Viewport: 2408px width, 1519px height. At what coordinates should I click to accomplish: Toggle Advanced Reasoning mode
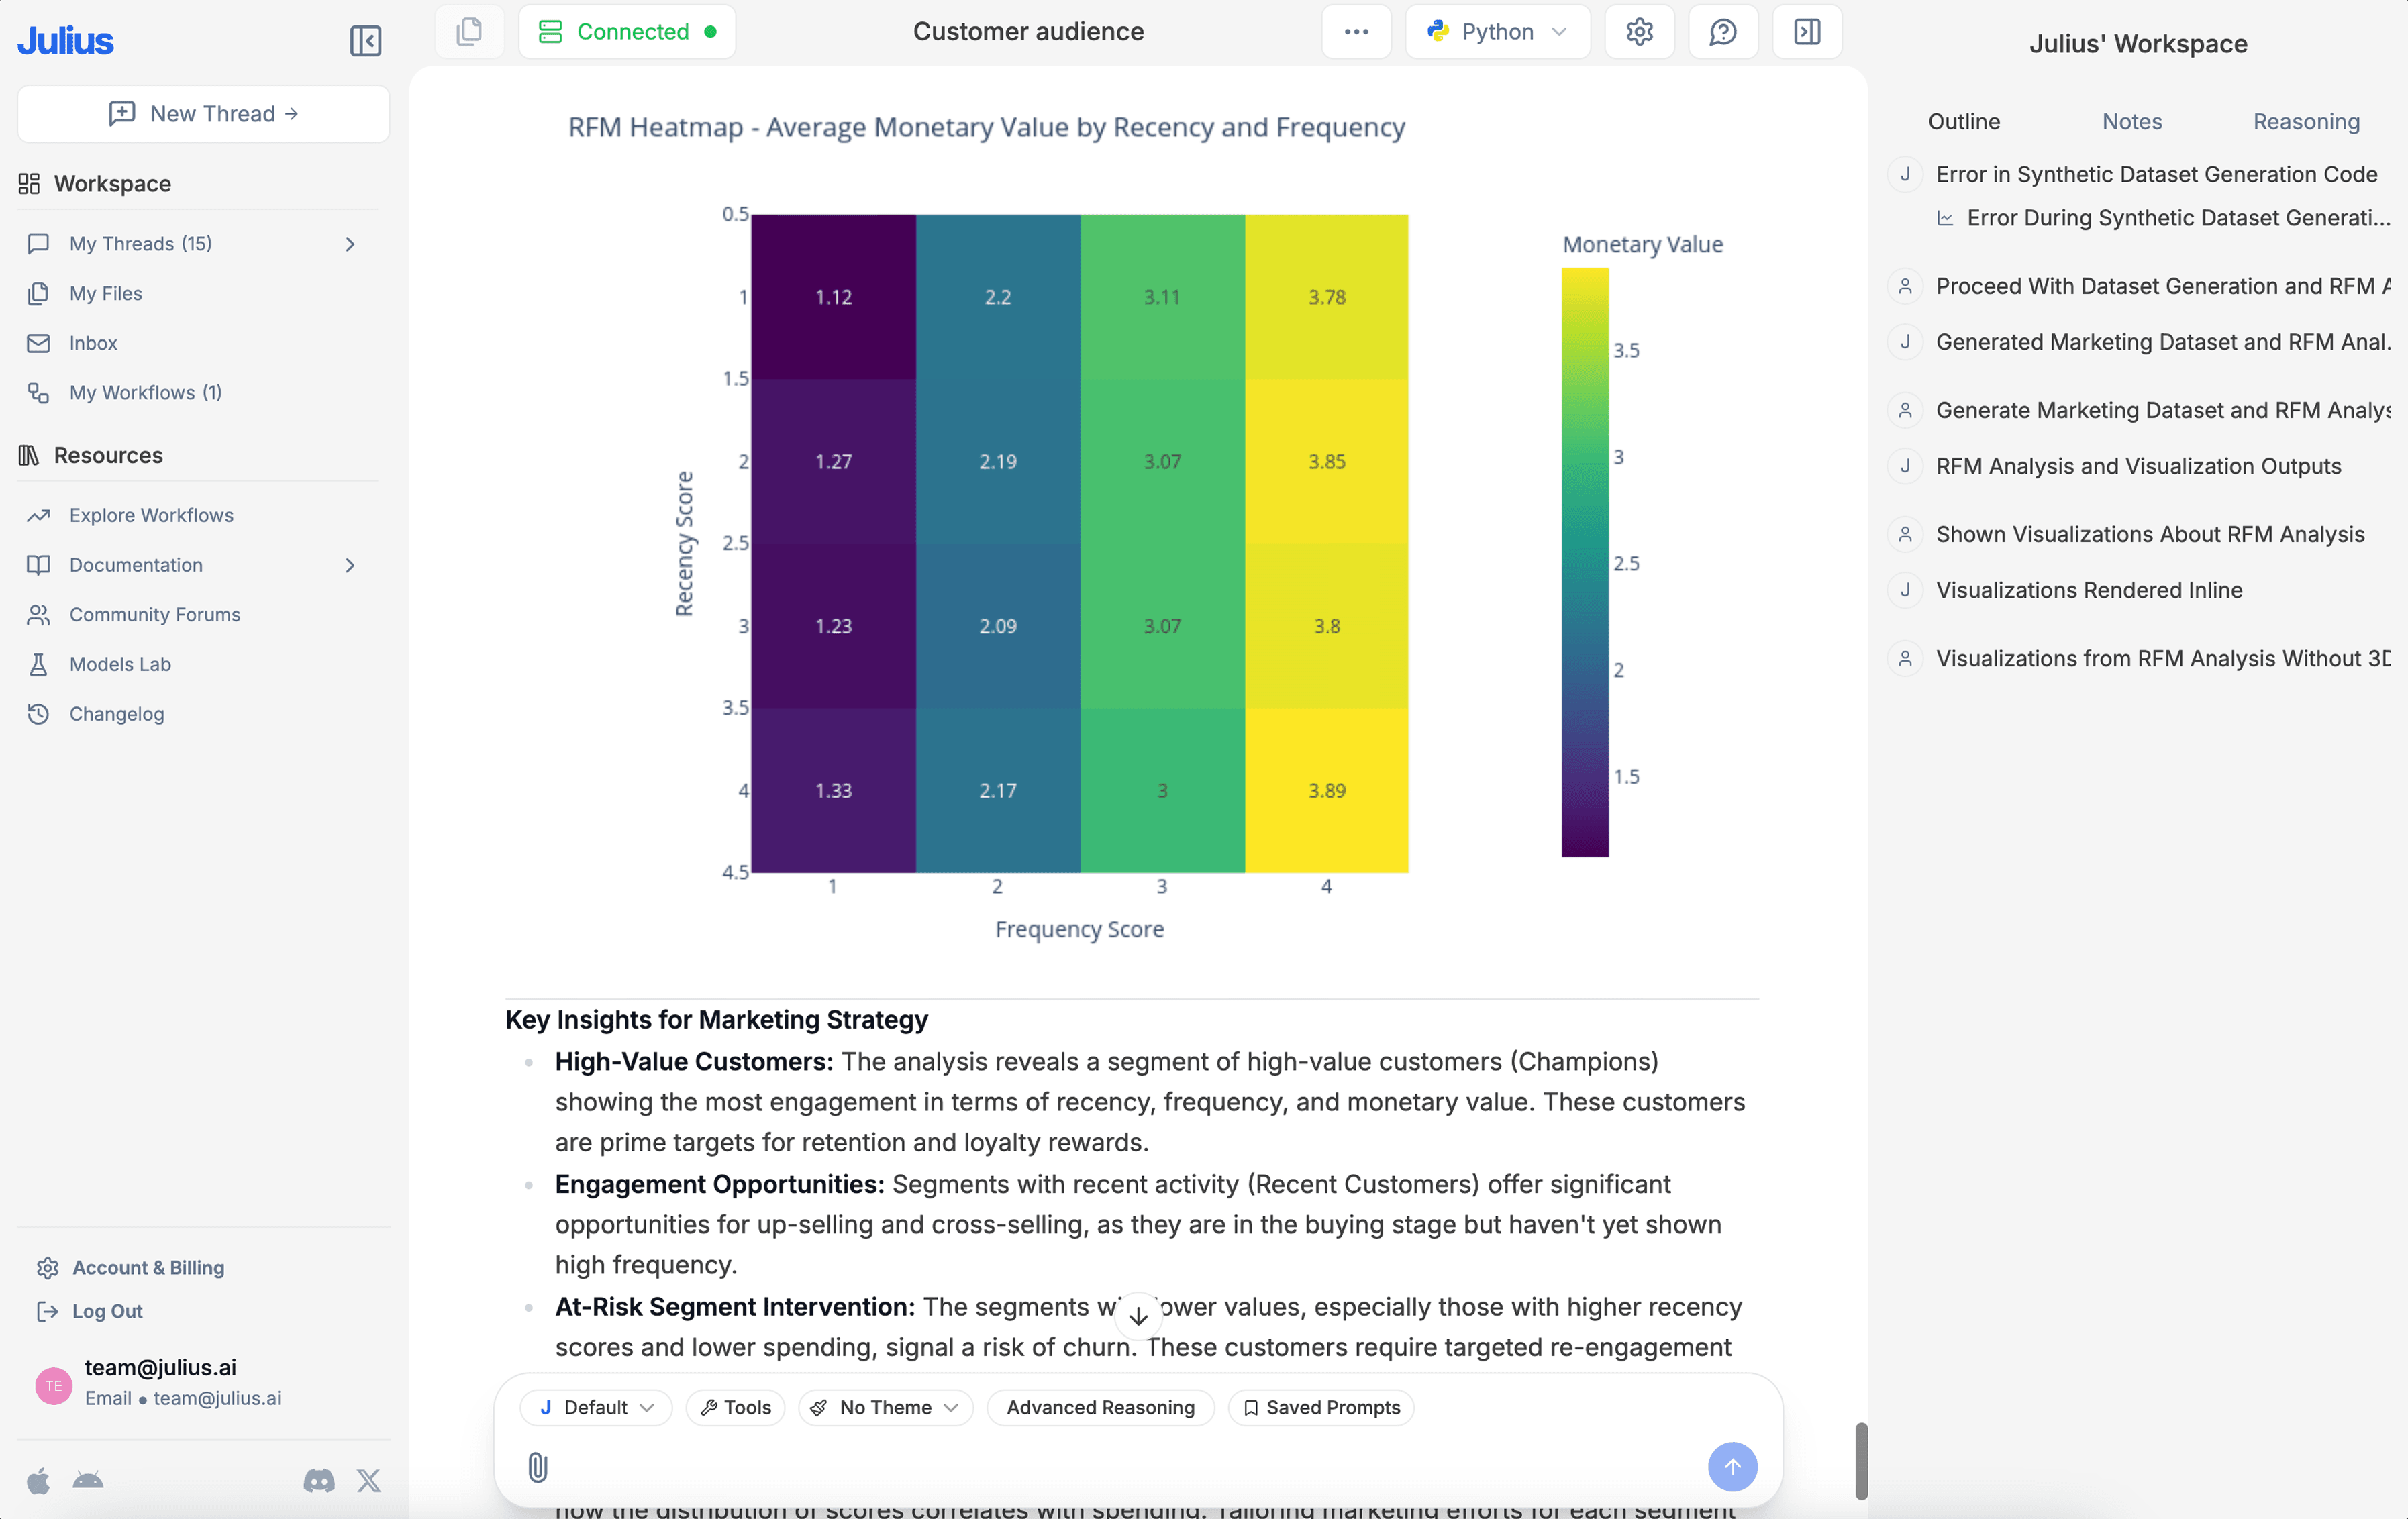[x=1100, y=1407]
